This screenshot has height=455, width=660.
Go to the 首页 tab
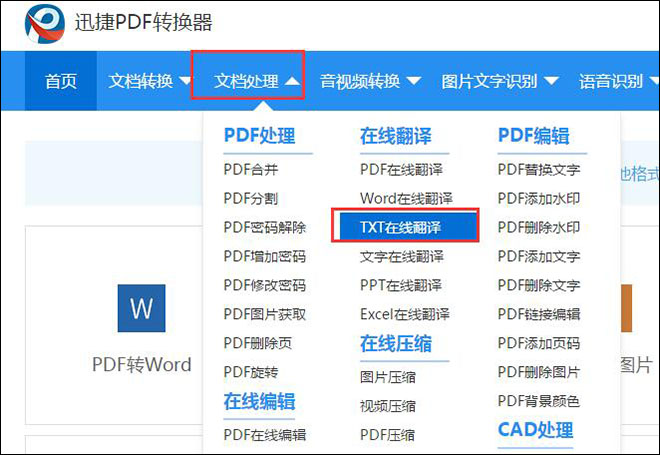61,81
